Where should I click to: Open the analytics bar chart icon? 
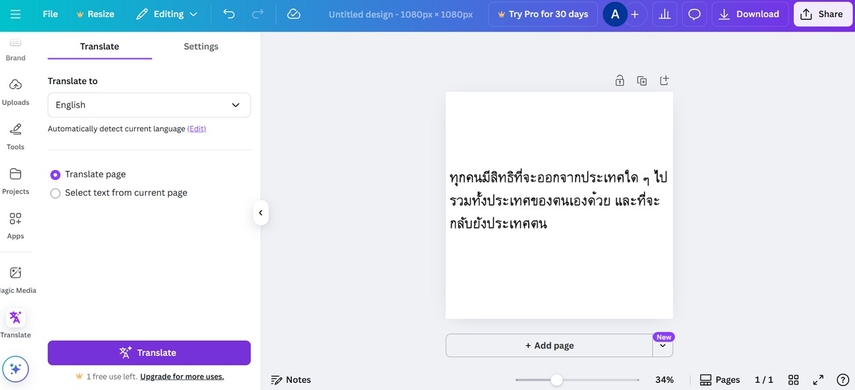[664, 14]
